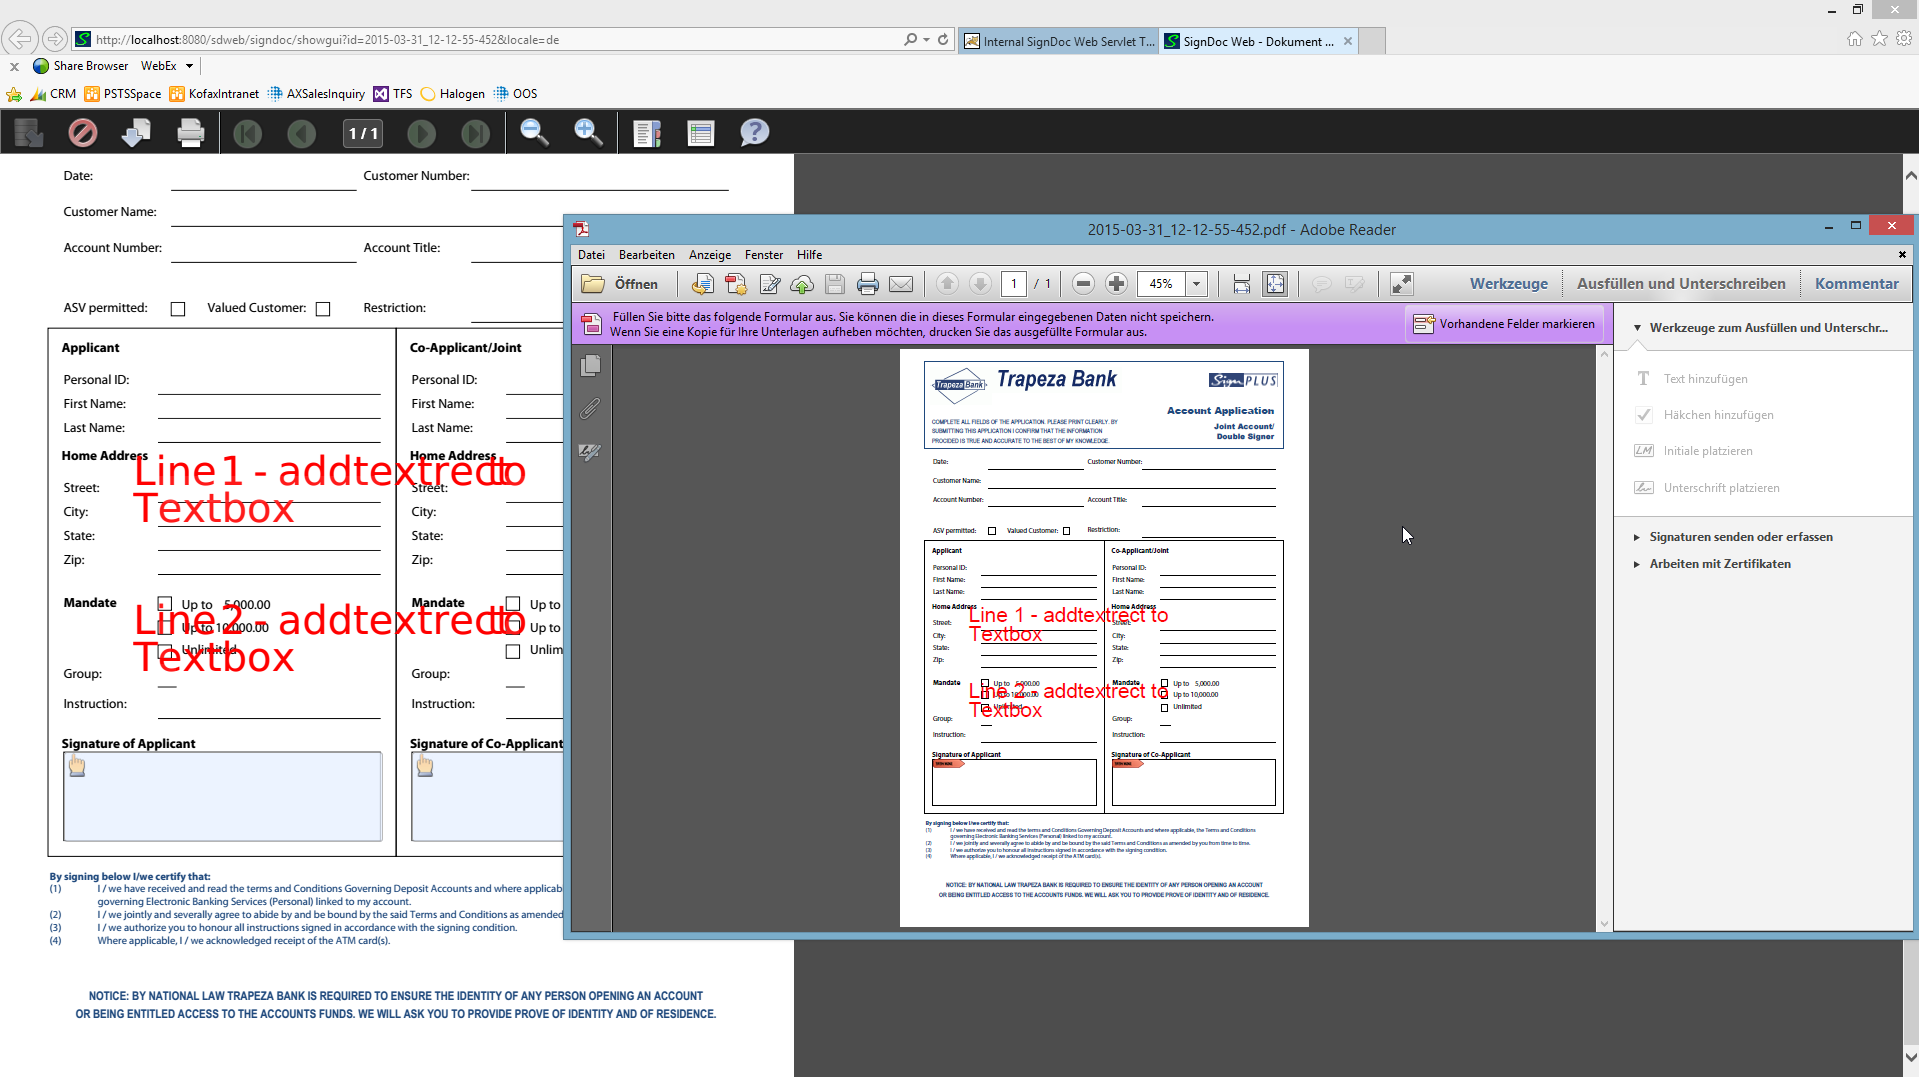Click the document tabs icon in SignDoc toolbar
The image size is (1919, 1077).
(x=647, y=132)
